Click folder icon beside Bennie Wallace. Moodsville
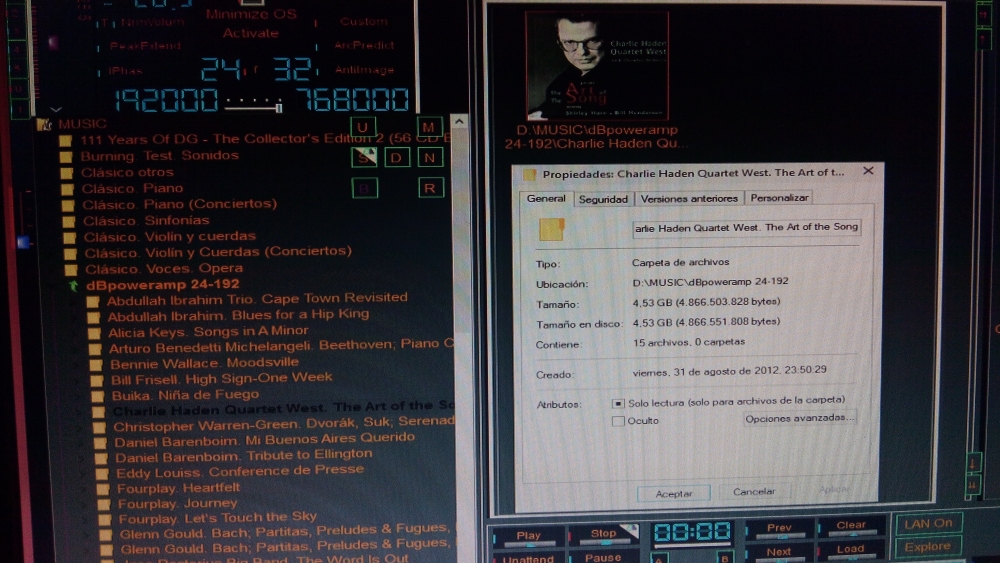Viewport: 1000px width, 563px height. (x=96, y=365)
